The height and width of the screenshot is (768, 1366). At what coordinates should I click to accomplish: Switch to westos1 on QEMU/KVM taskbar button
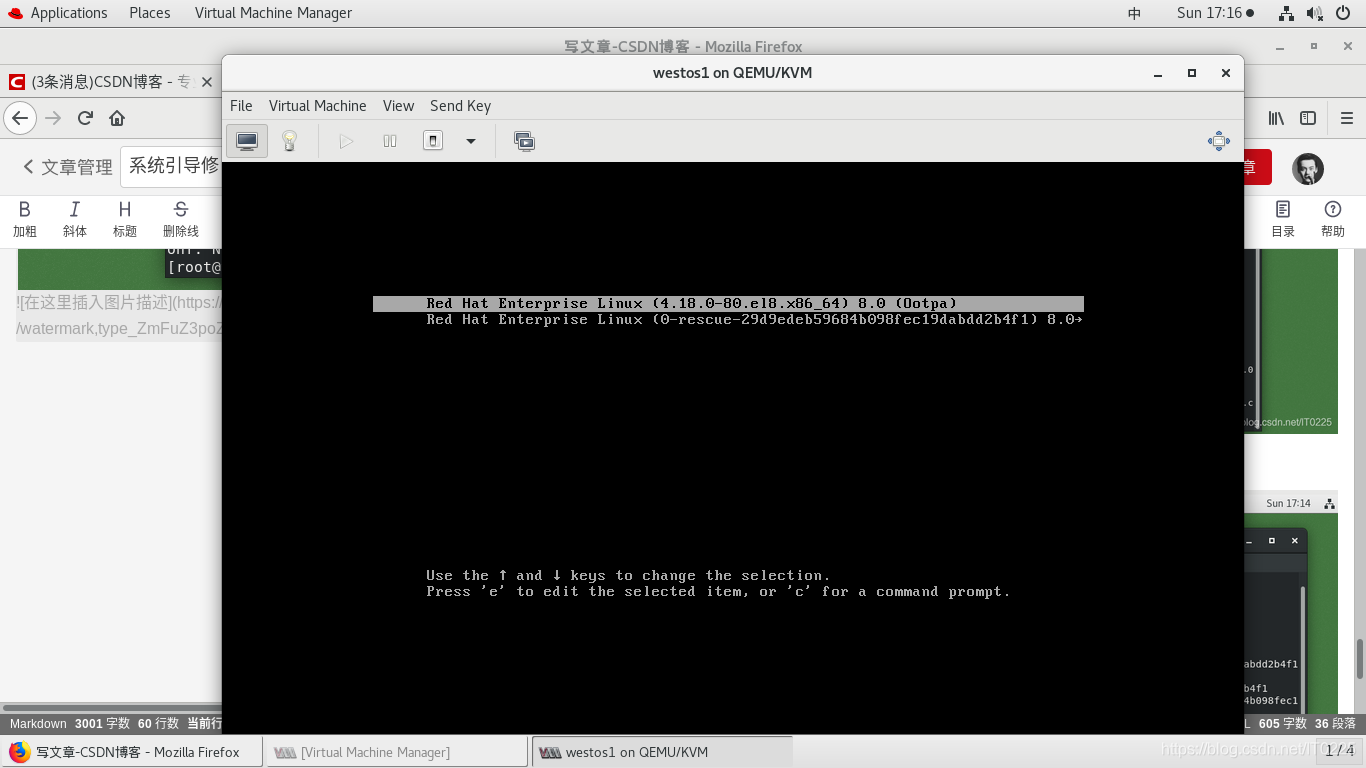[x=662, y=752]
